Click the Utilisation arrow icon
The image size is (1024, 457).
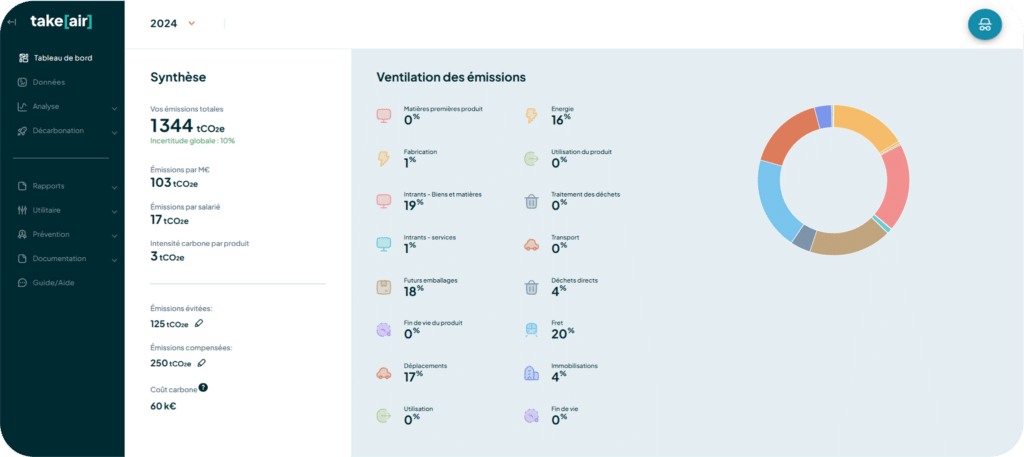383,416
